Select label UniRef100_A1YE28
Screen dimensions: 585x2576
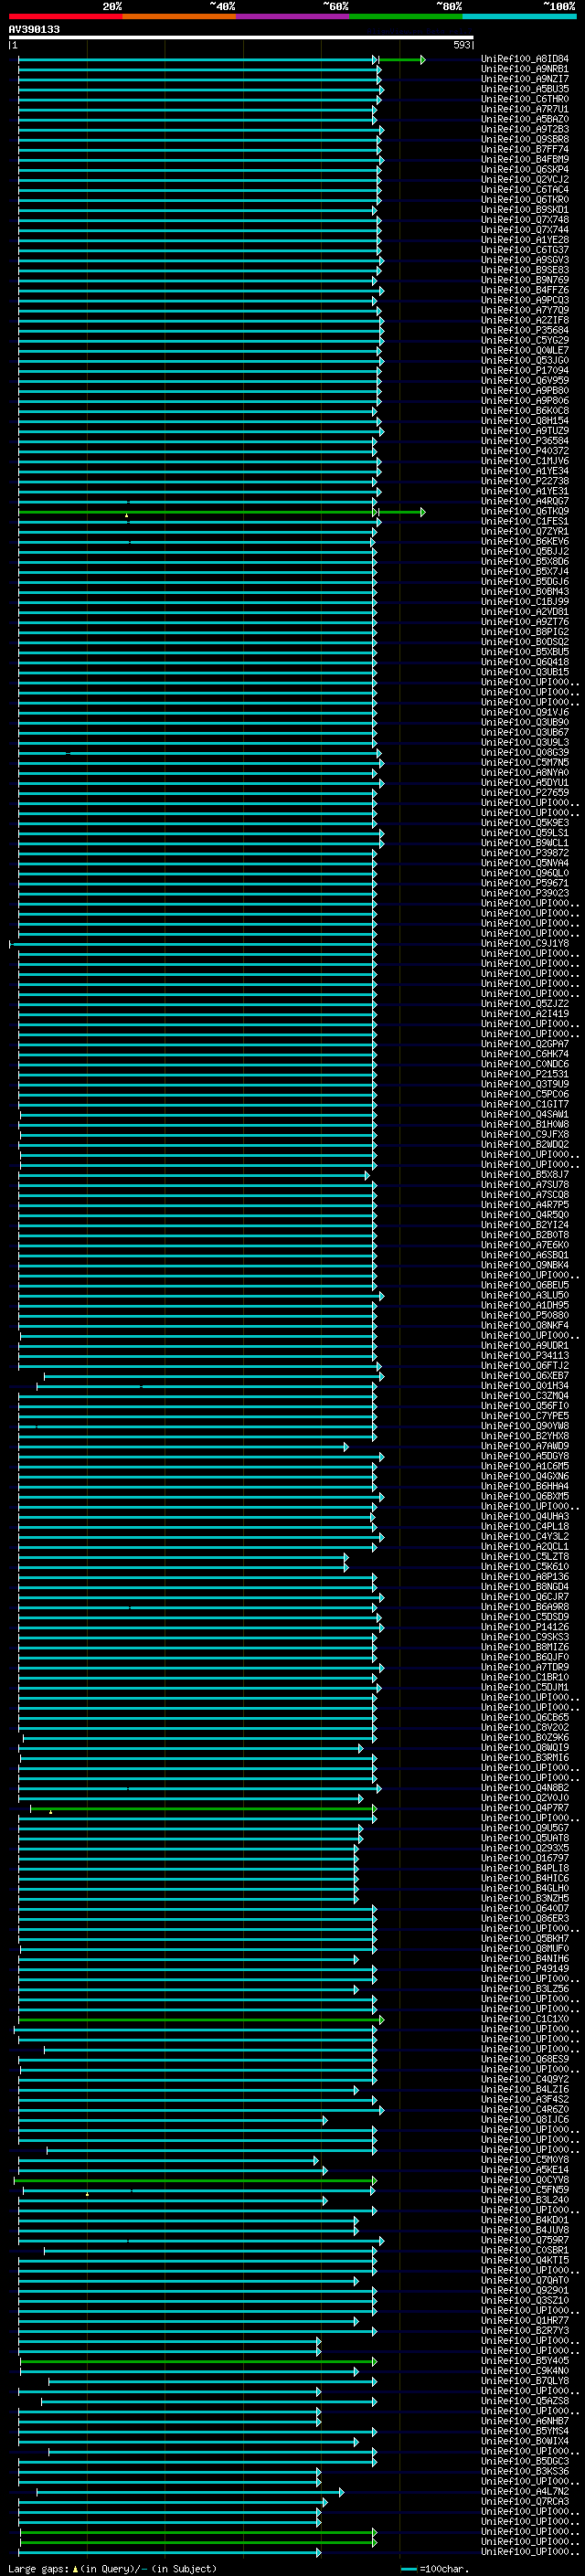coord(525,240)
